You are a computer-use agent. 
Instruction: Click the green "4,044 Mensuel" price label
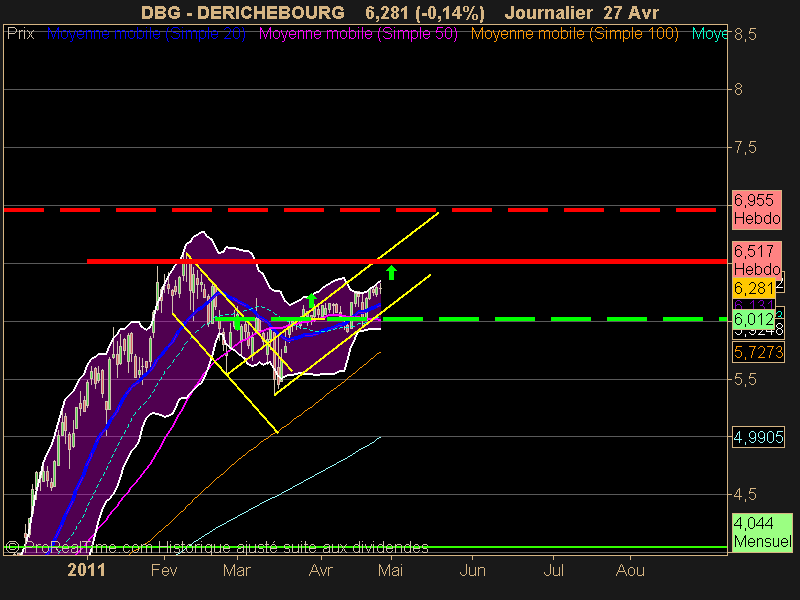point(762,532)
